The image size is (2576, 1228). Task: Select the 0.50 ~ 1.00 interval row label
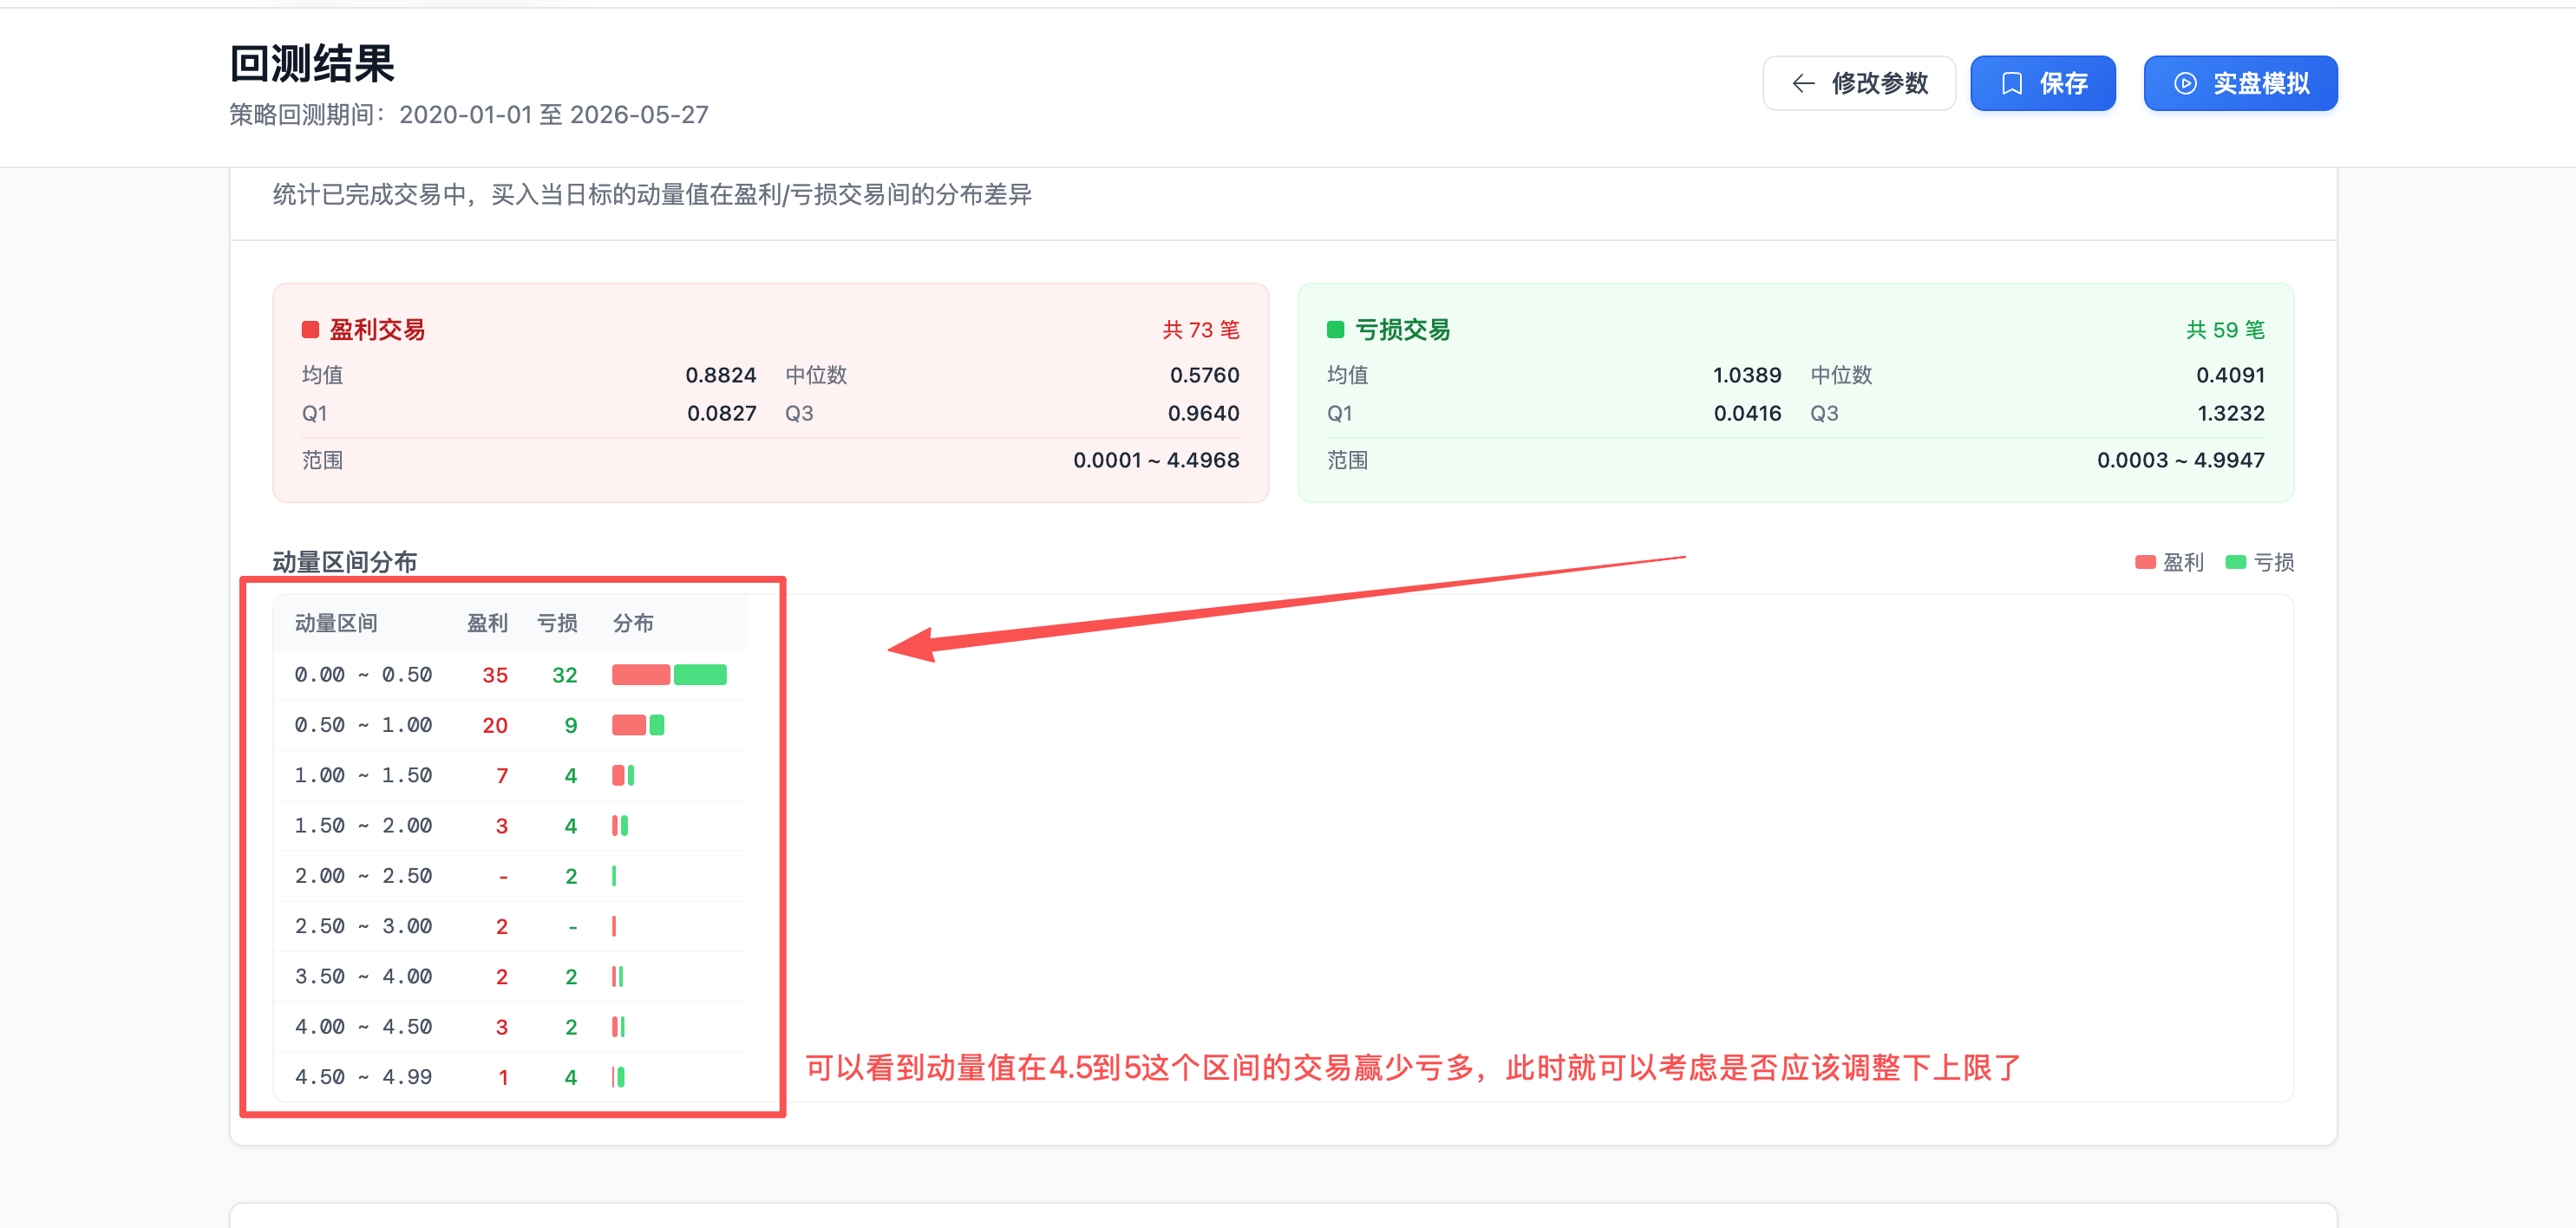pos(363,725)
